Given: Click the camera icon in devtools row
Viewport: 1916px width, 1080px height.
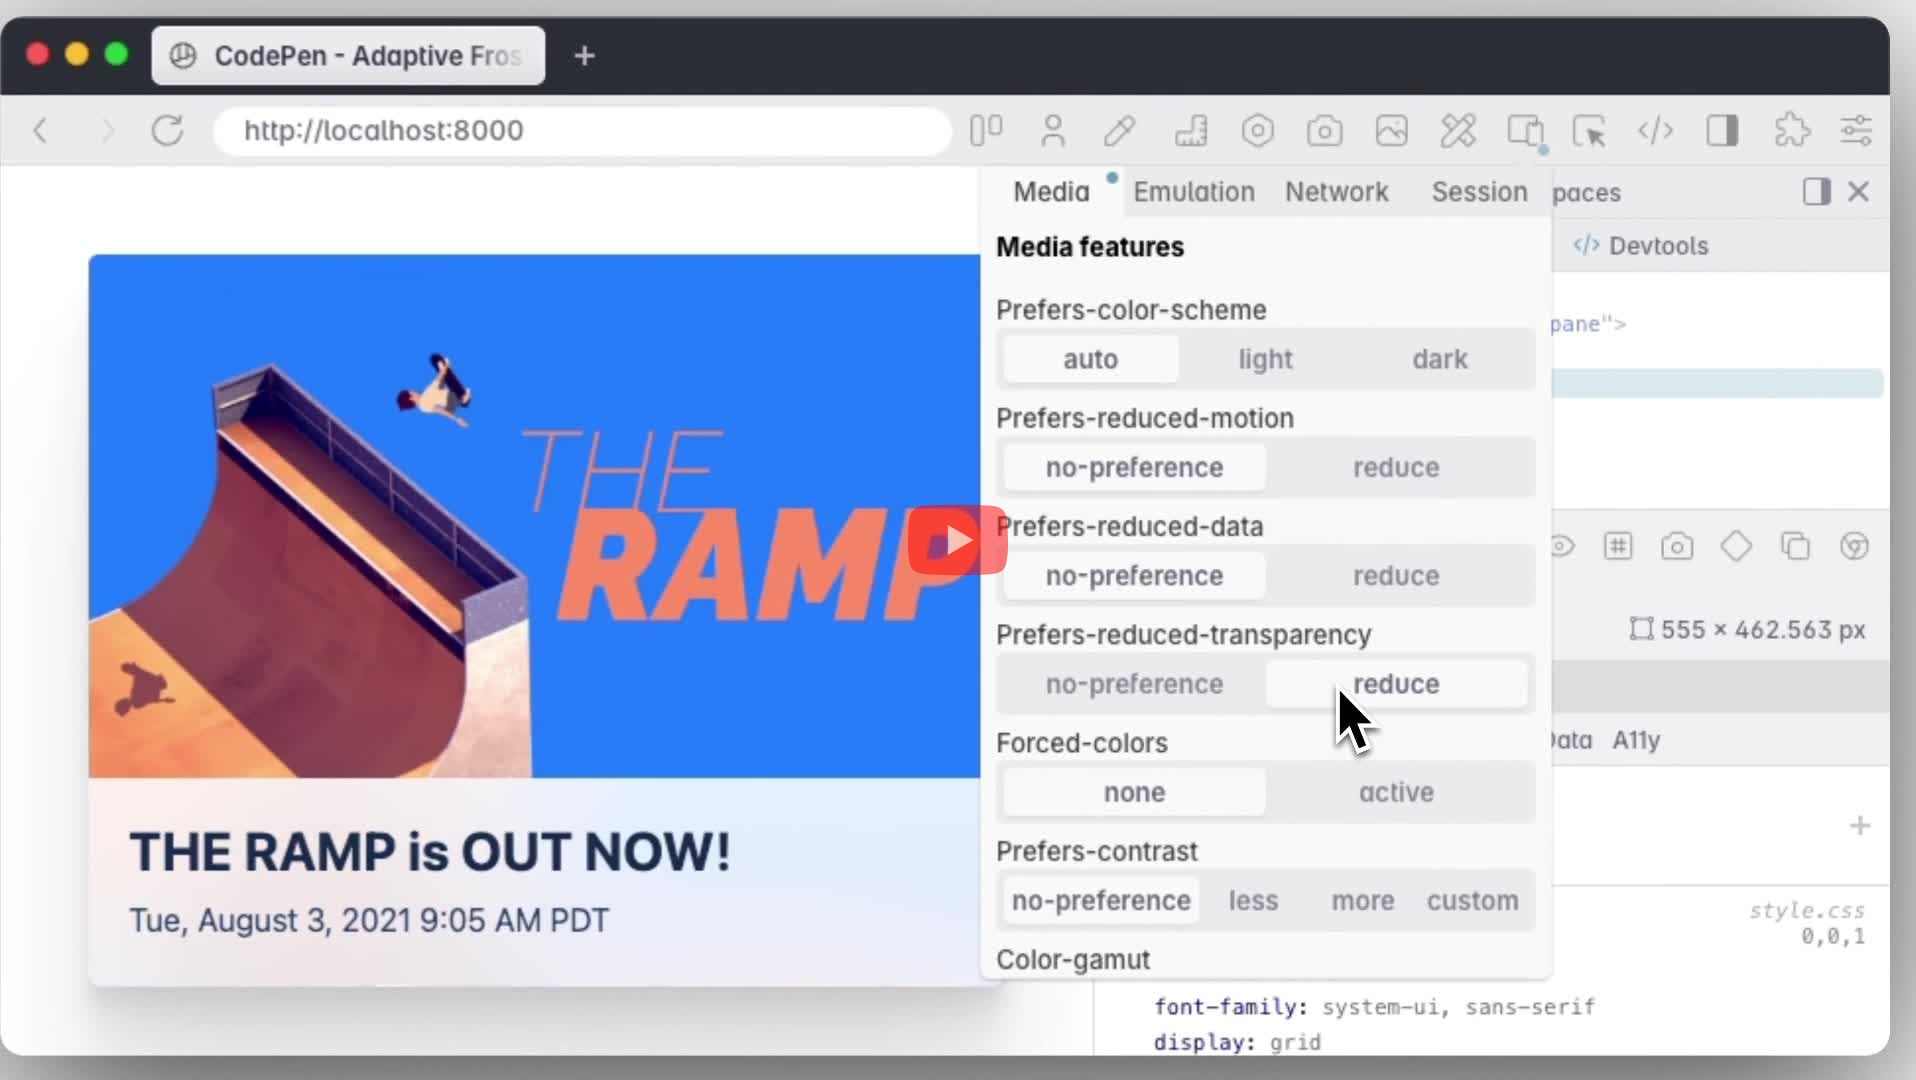Looking at the screenshot, I should tap(1677, 546).
